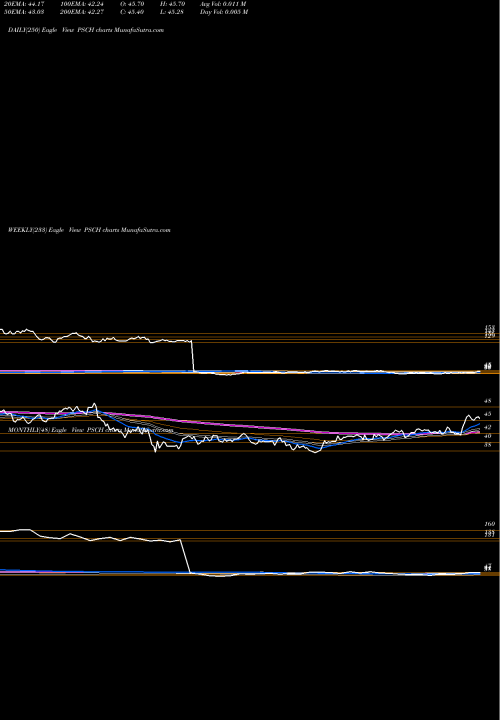The height and width of the screenshot is (720, 500).
Task: Select the 100EMA value readout
Action: 84,4
